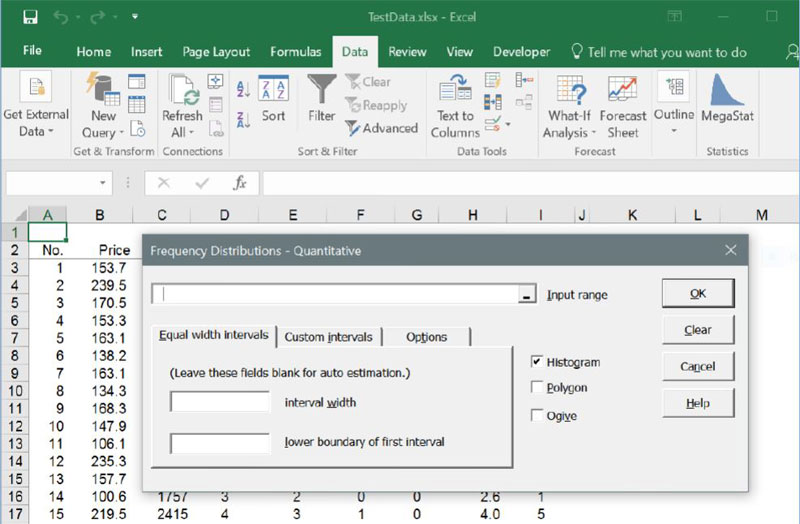Open Advanced filter options
Image resolution: width=800 pixels, height=524 pixels.
[382, 128]
